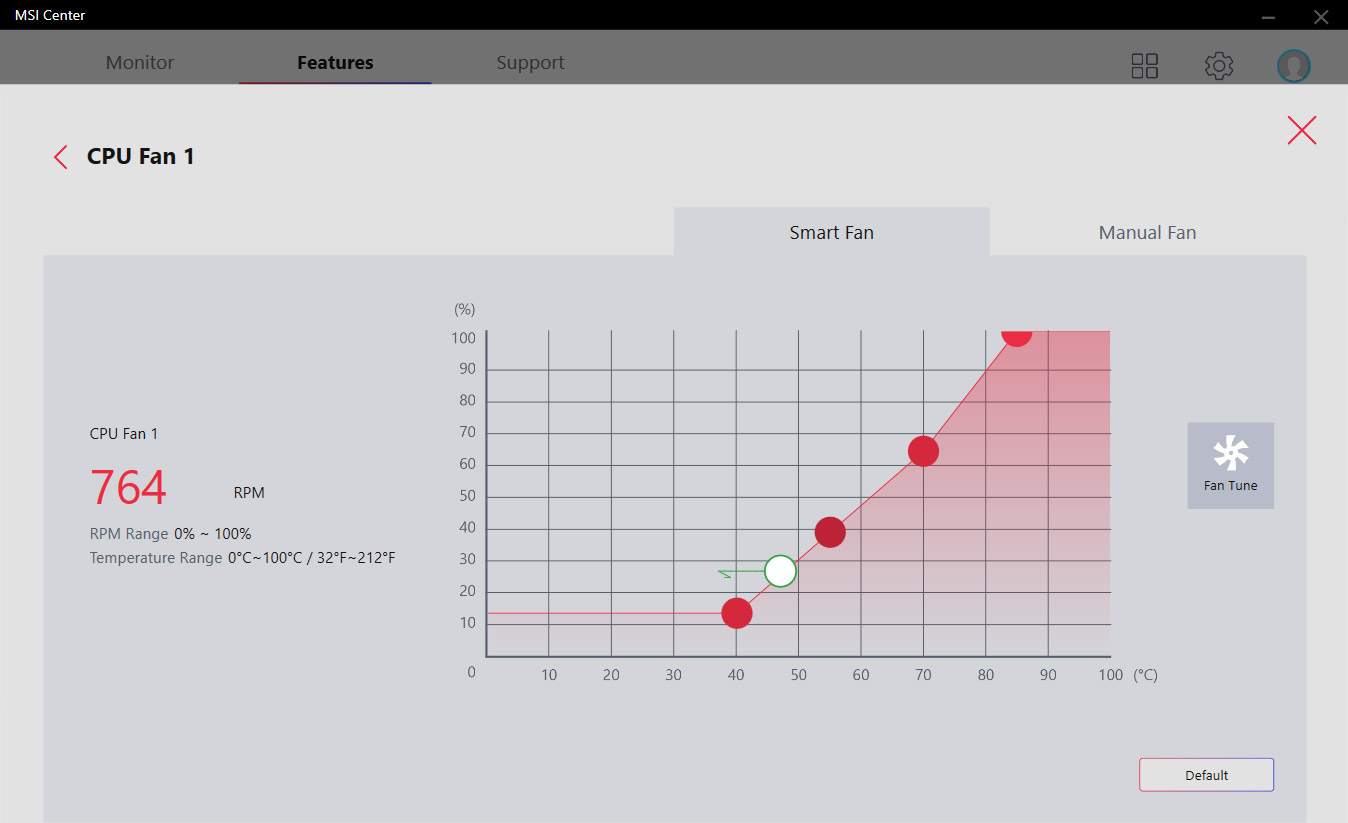1348x823 pixels.
Task: Select the top fan curve point at 85°C
Action: tap(1016, 334)
